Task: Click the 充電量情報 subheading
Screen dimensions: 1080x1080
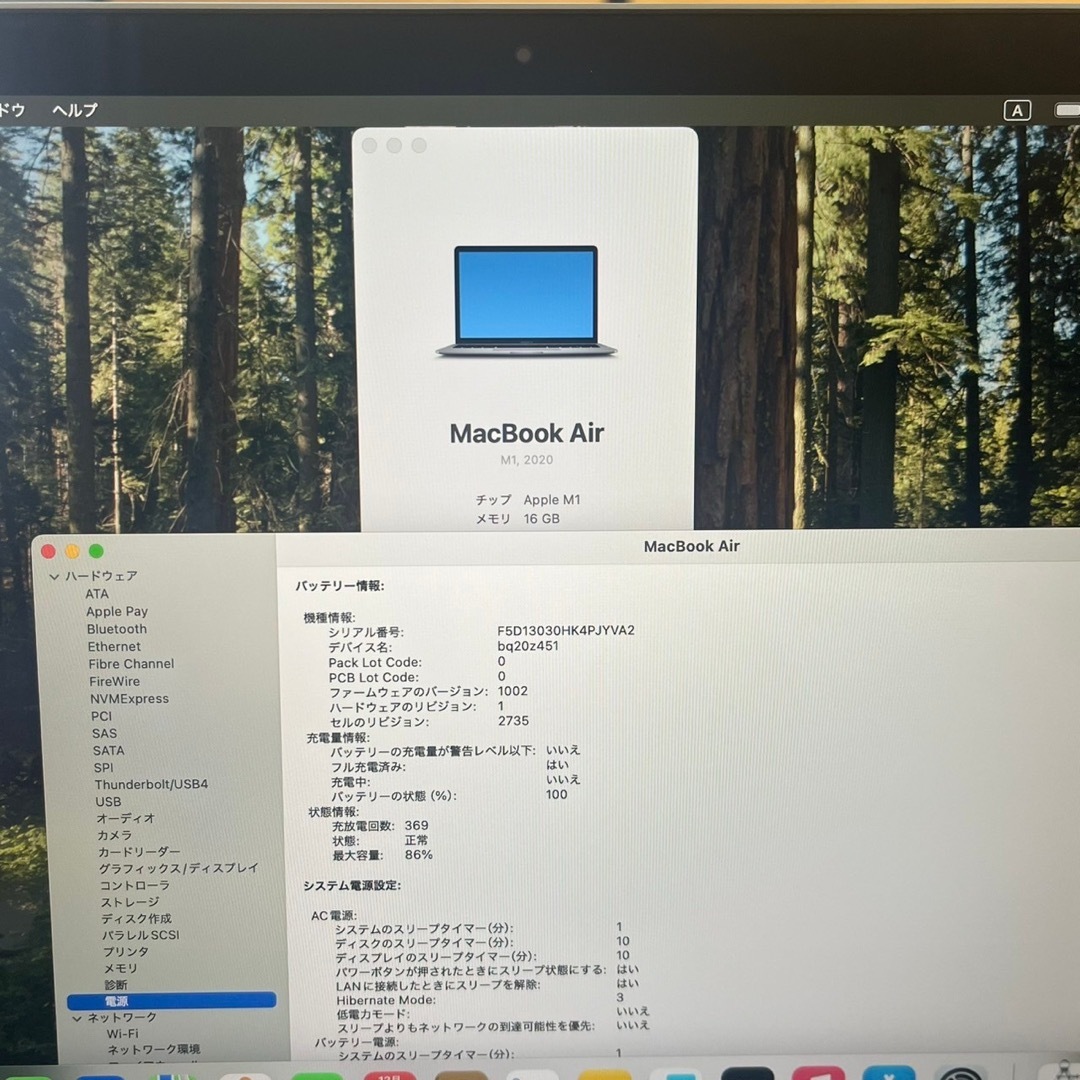Action: point(338,738)
